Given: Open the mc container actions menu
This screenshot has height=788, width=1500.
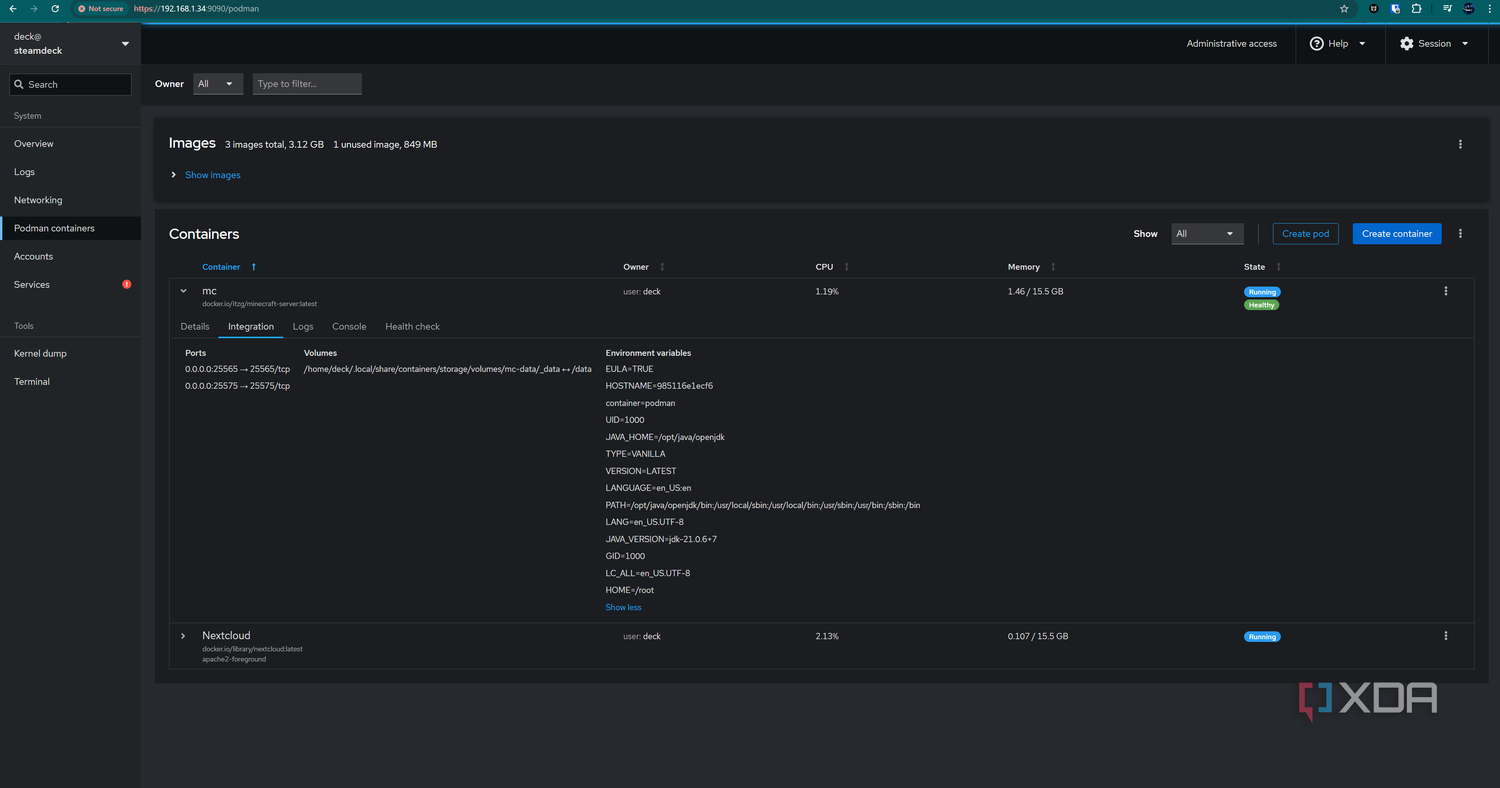Looking at the screenshot, I should pos(1446,291).
